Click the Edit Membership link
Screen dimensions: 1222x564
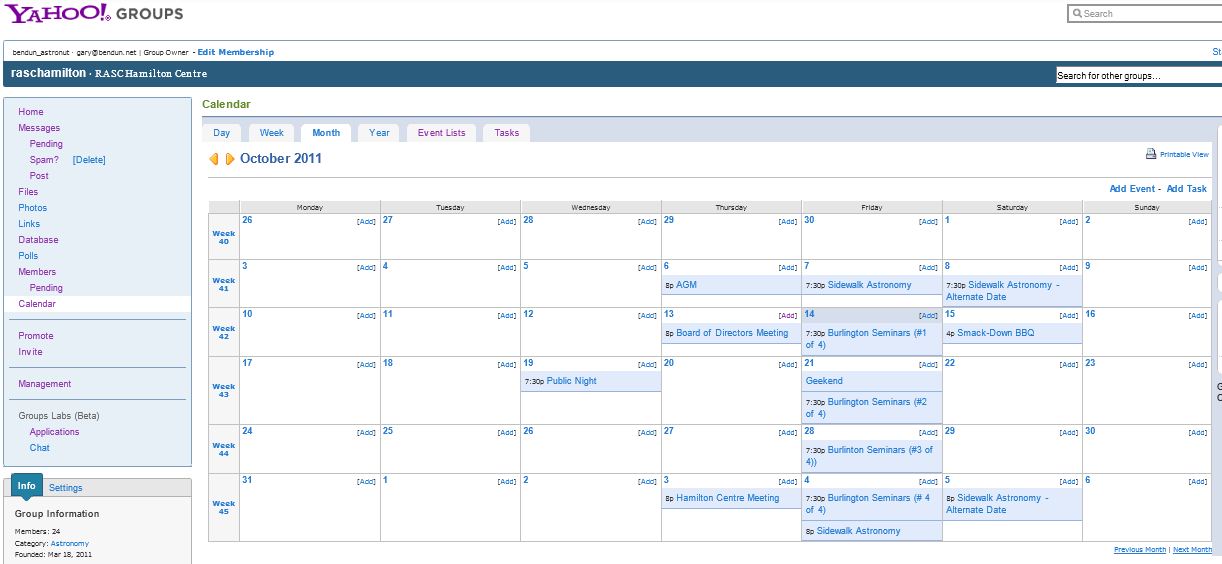pyautogui.click(x=235, y=52)
